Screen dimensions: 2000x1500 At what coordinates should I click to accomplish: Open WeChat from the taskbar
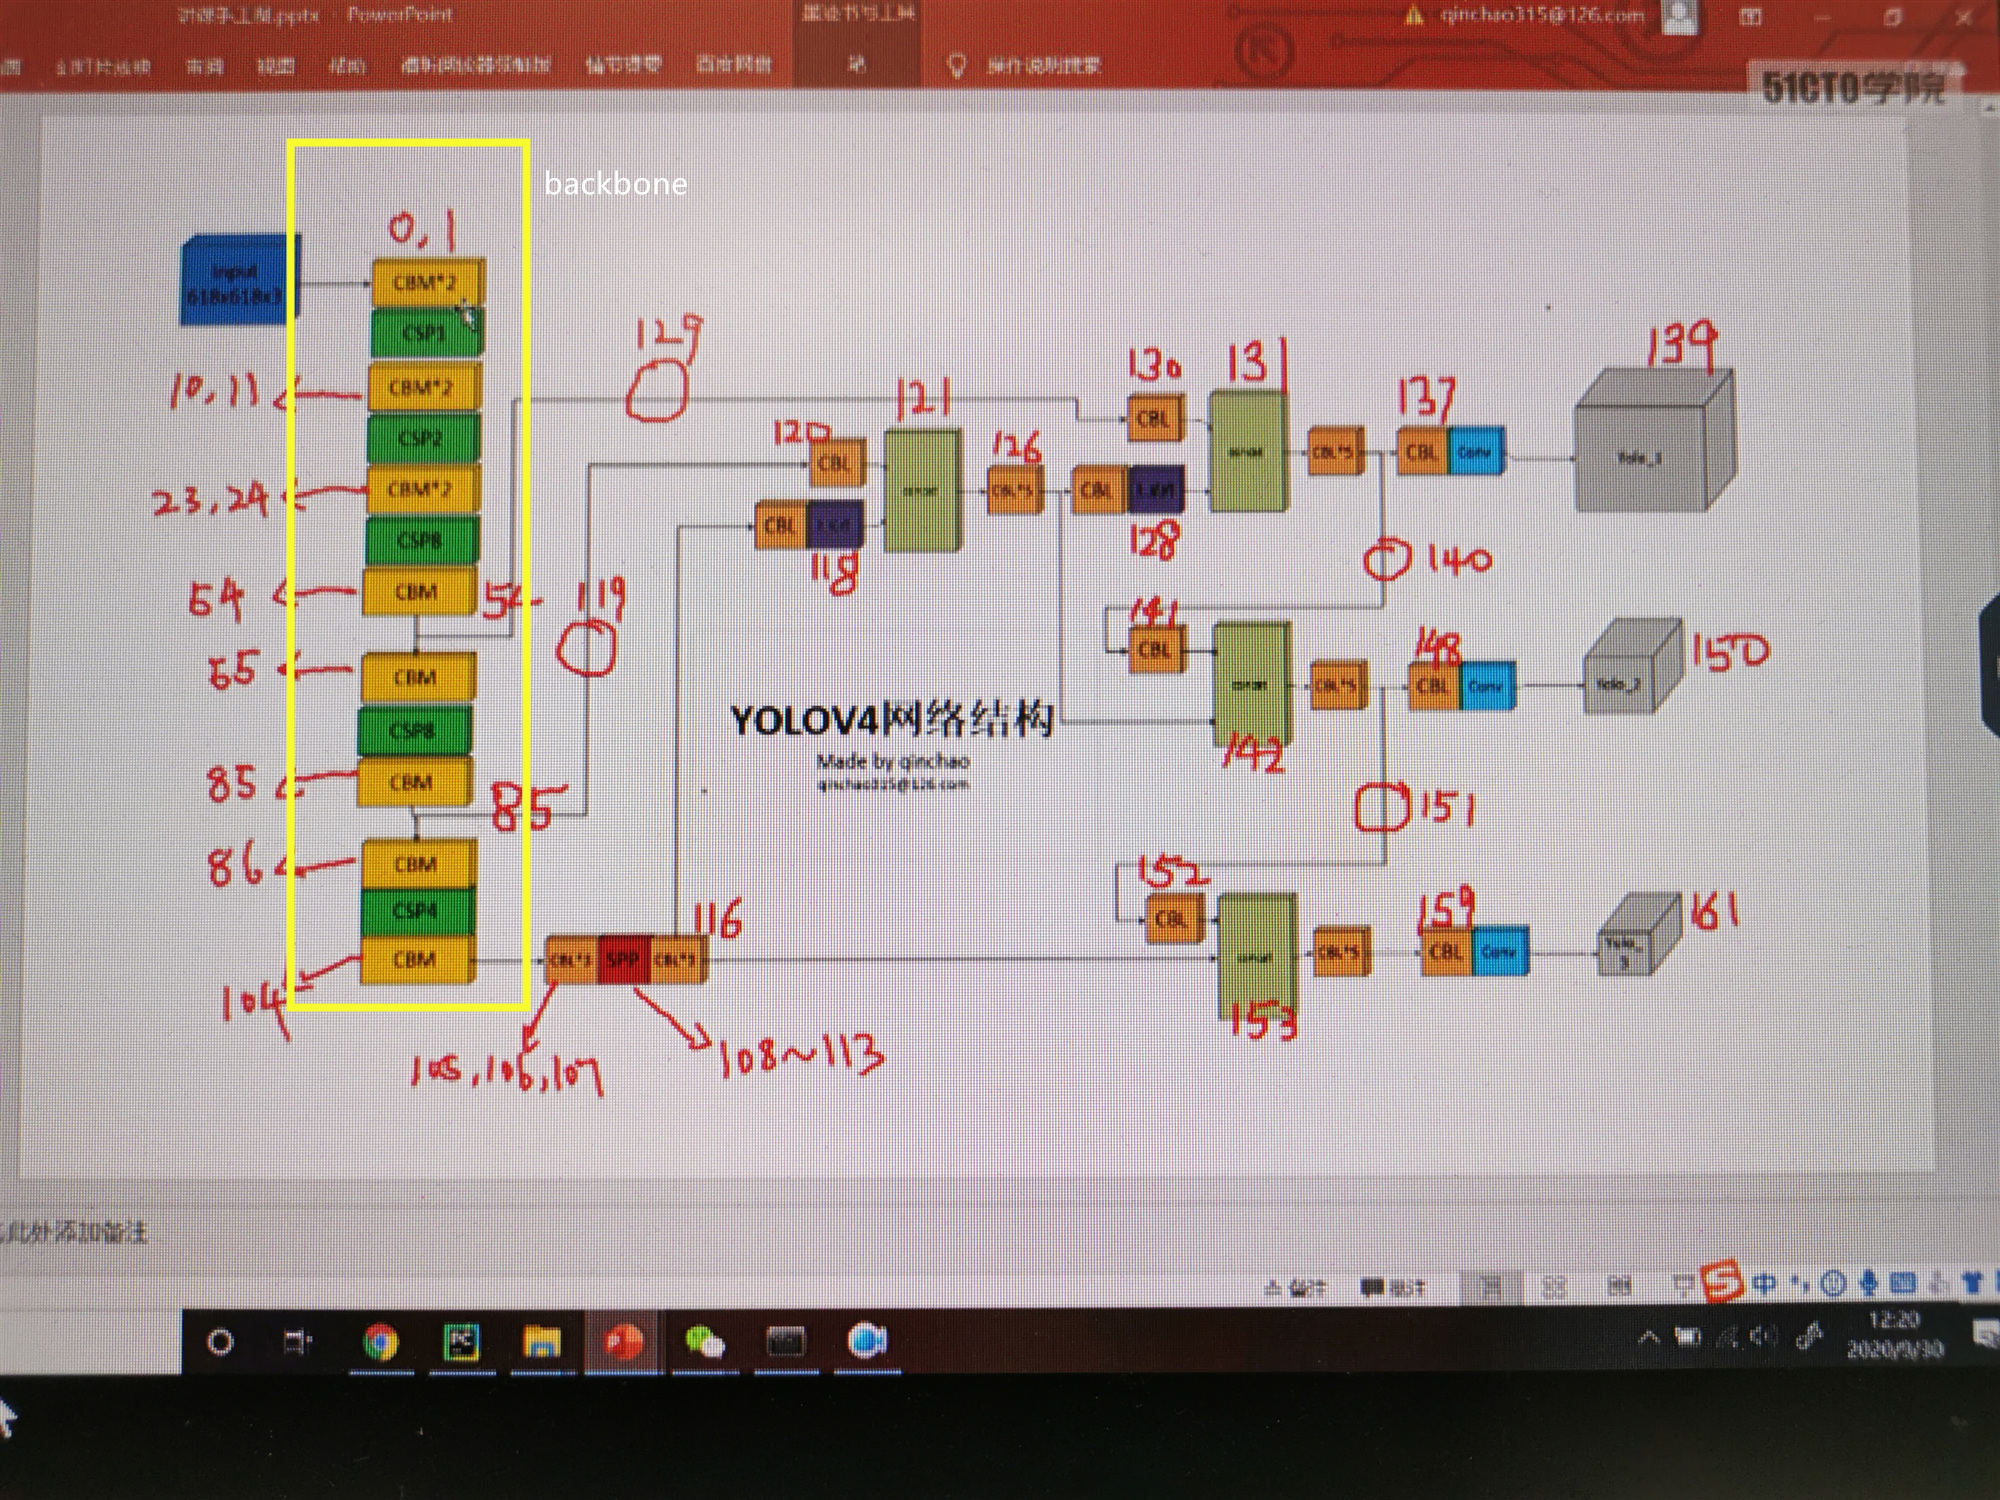point(704,1342)
